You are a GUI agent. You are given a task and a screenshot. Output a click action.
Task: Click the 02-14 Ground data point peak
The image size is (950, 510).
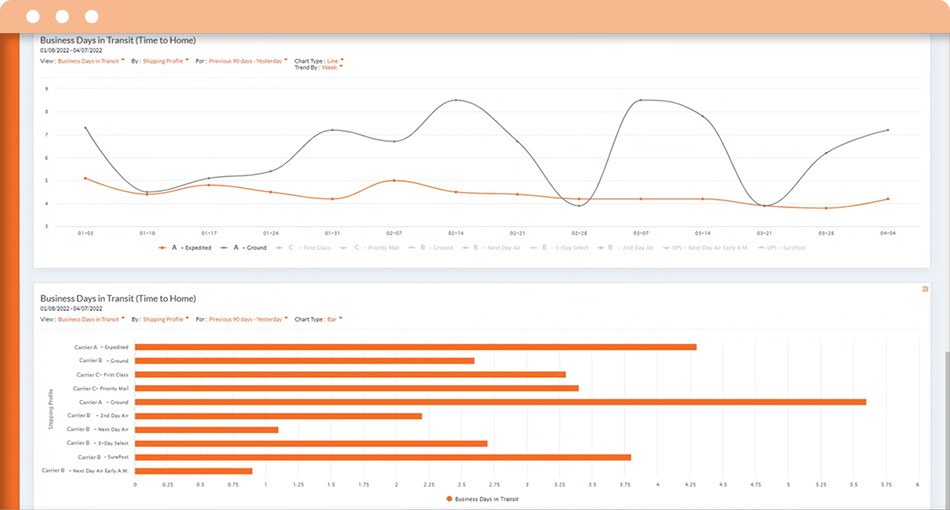tap(456, 100)
